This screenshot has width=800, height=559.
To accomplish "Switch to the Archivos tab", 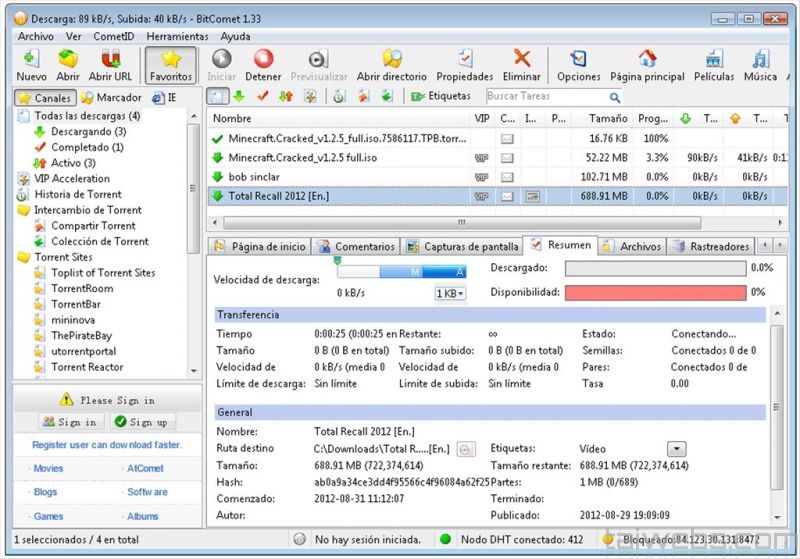I will [631, 246].
